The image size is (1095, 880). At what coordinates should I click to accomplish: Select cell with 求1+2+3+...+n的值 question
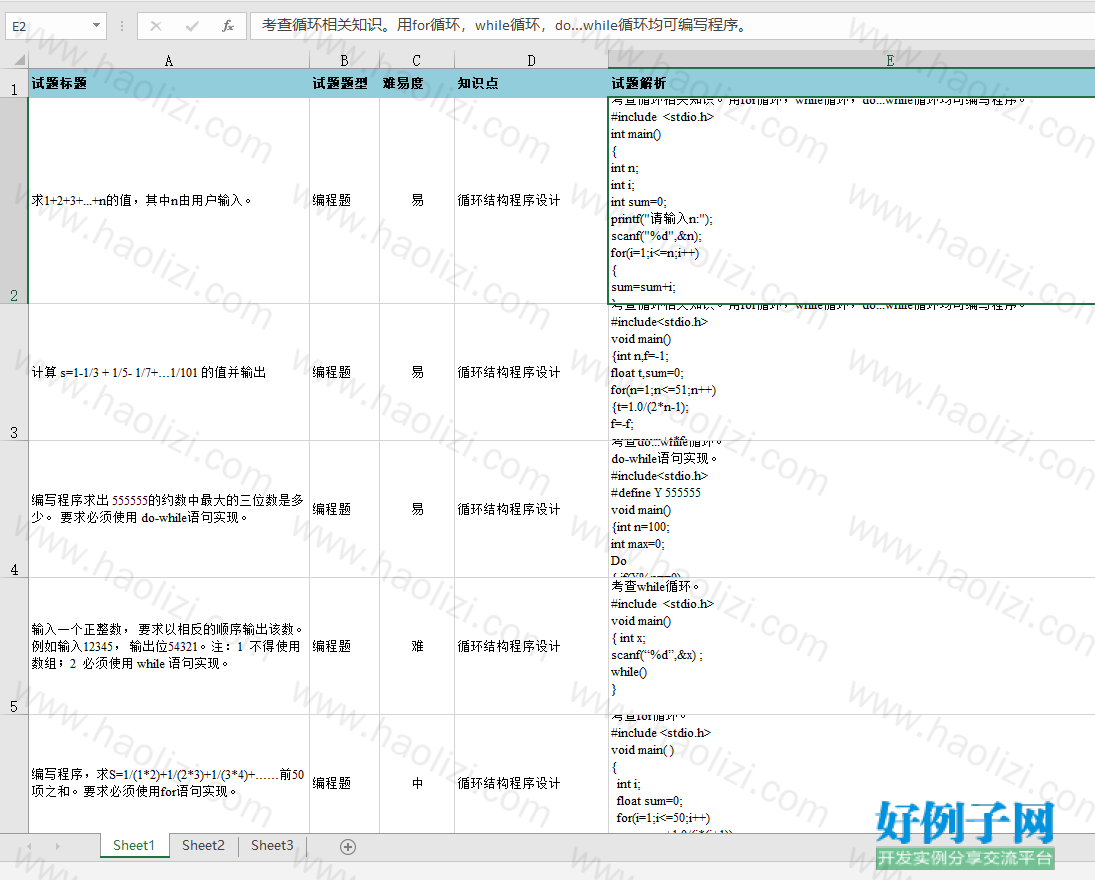169,200
